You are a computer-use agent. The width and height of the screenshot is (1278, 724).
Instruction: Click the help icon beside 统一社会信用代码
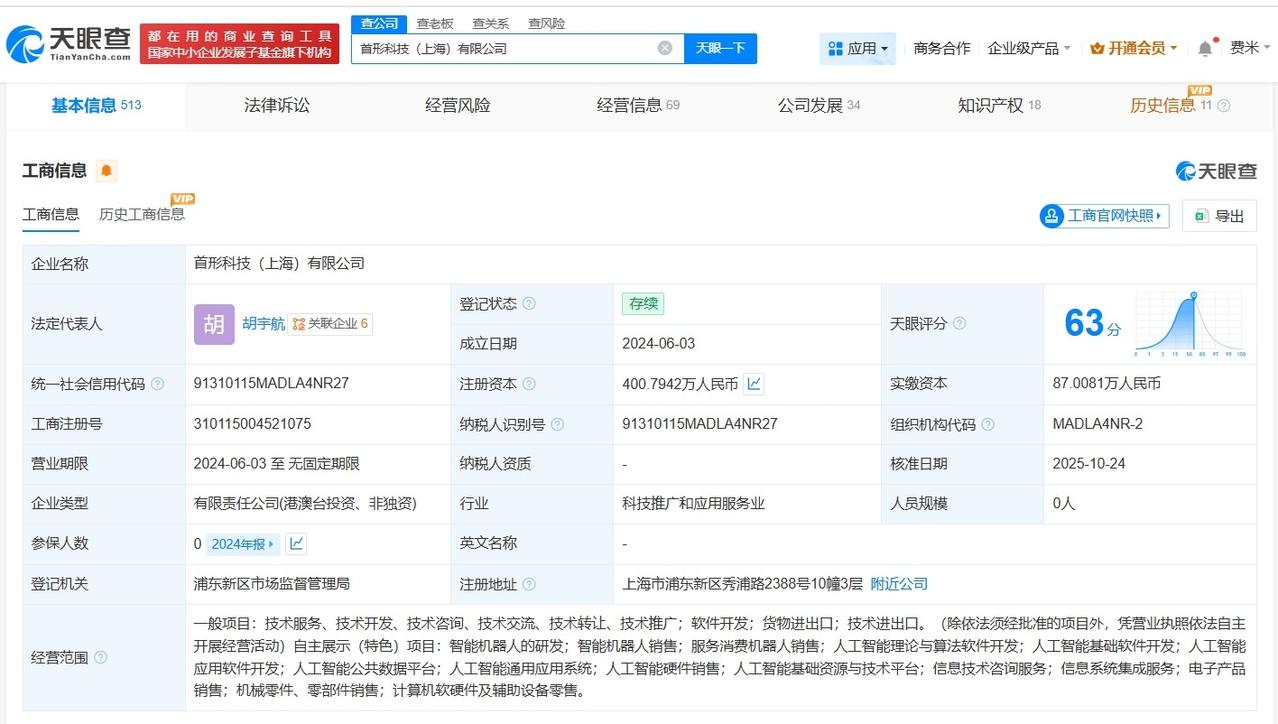(157, 384)
